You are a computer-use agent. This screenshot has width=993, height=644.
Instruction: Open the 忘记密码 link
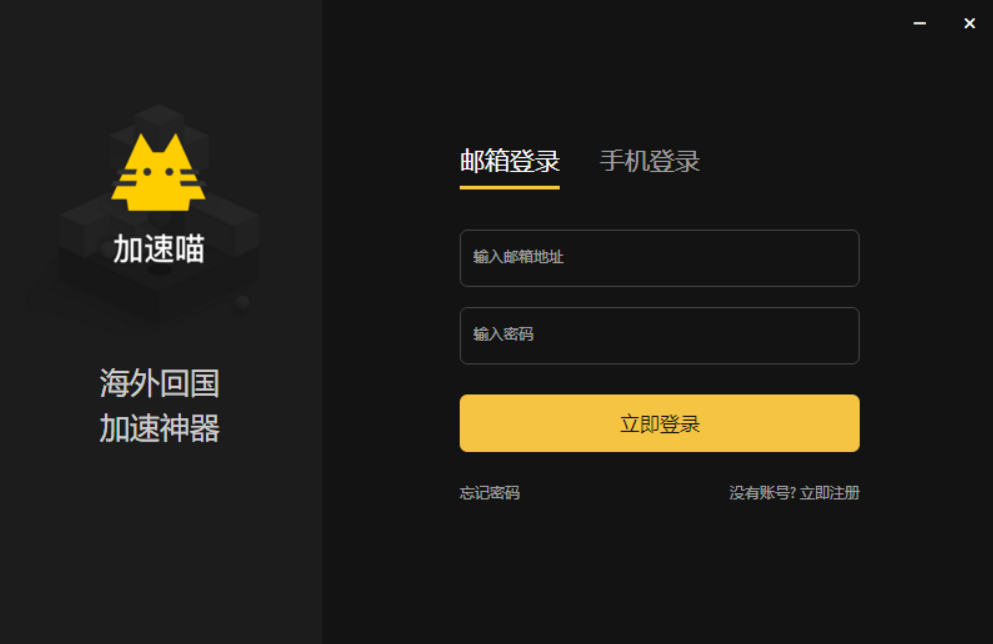click(x=490, y=493)
